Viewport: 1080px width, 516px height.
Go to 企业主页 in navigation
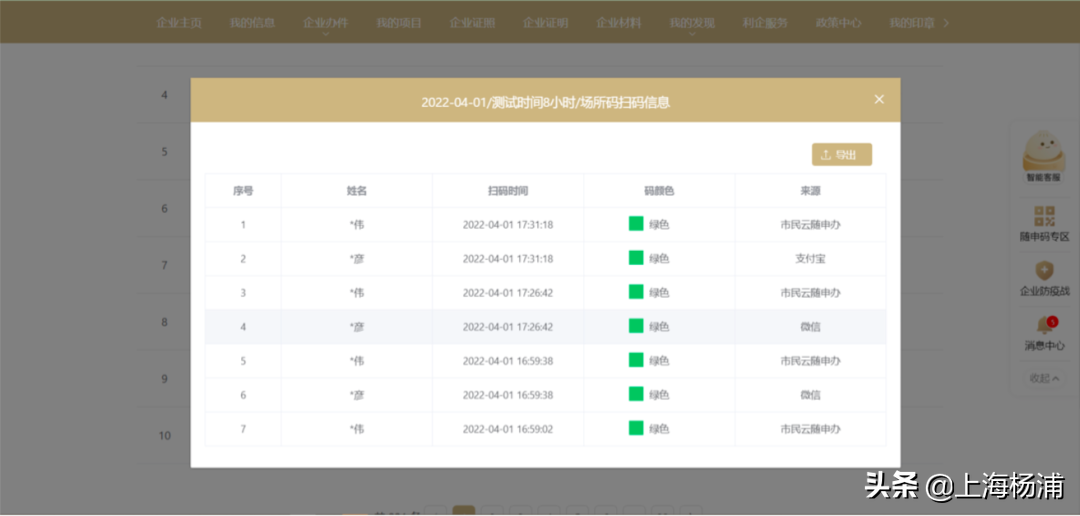179,23
